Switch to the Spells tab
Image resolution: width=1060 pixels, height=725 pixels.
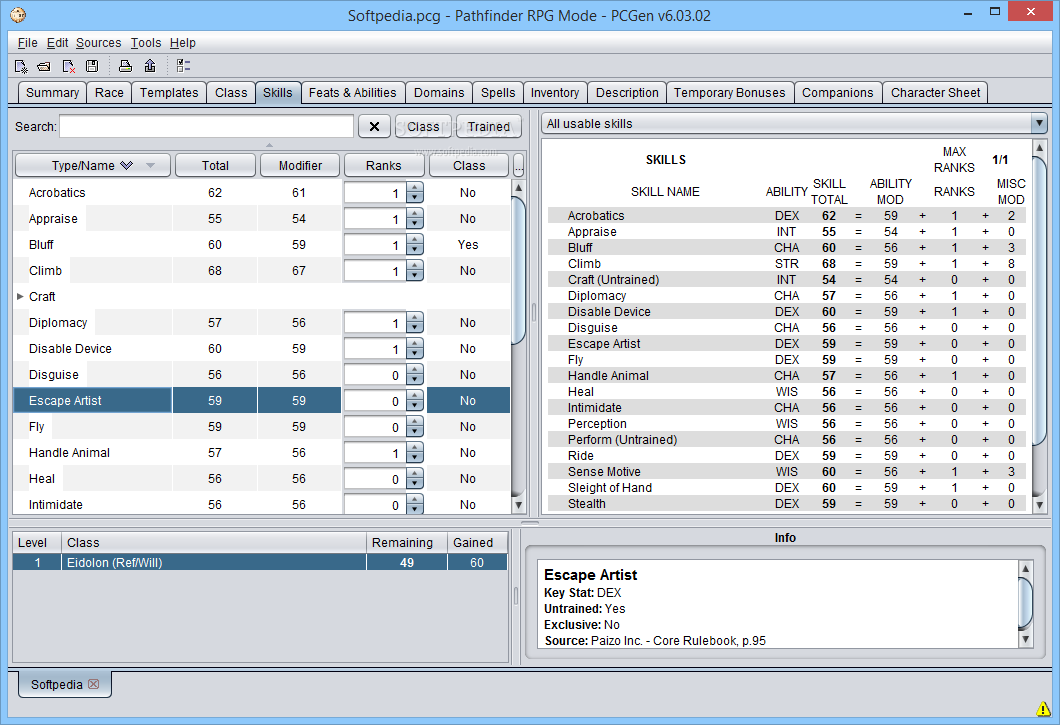point(498,93)
